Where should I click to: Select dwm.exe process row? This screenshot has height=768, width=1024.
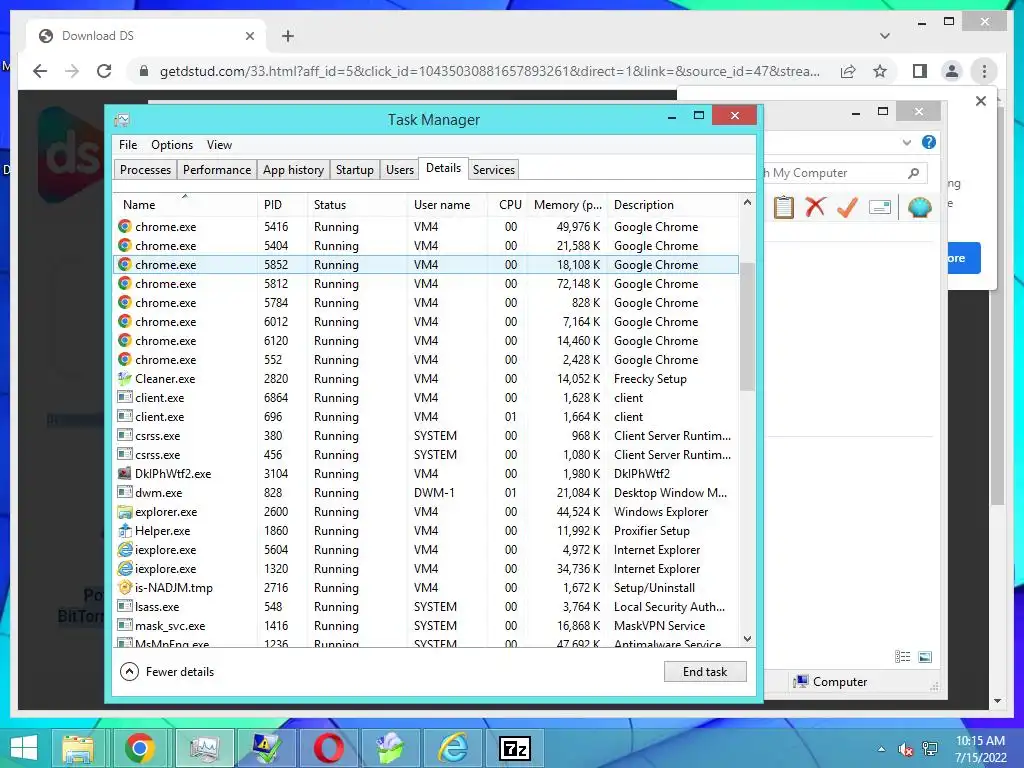(426, 492)
